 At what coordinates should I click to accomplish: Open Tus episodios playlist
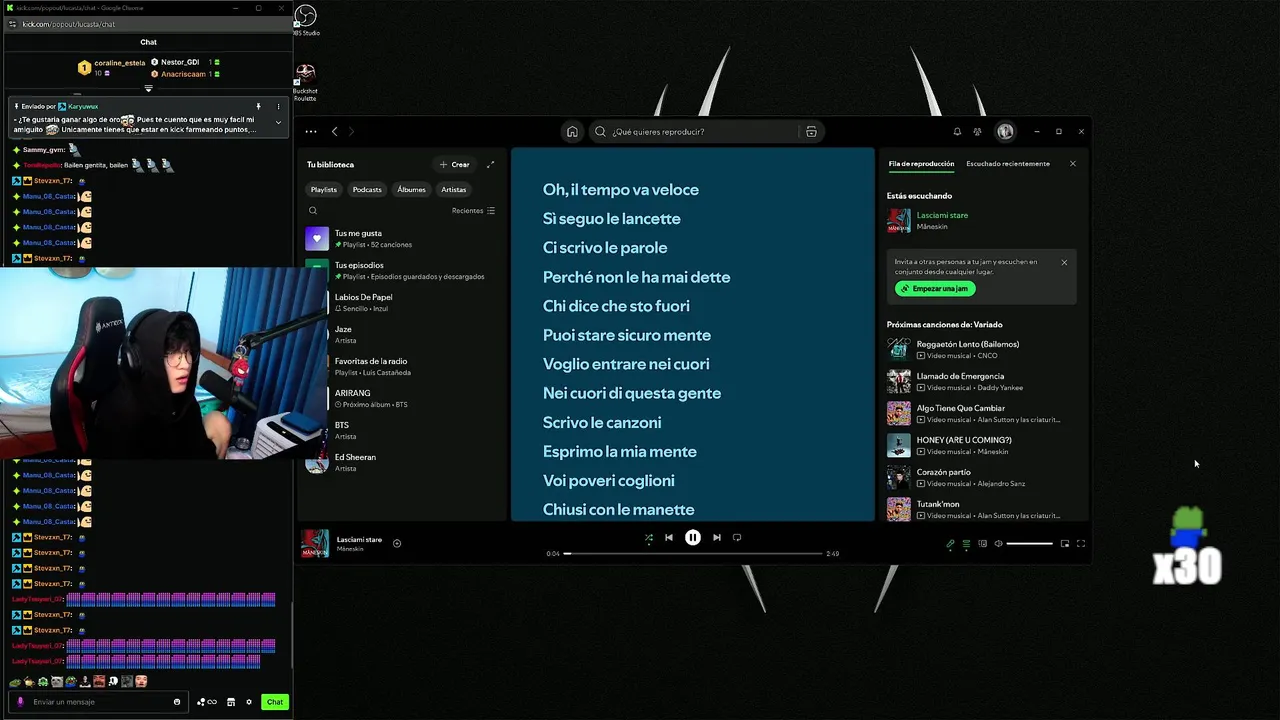(404, 270)
